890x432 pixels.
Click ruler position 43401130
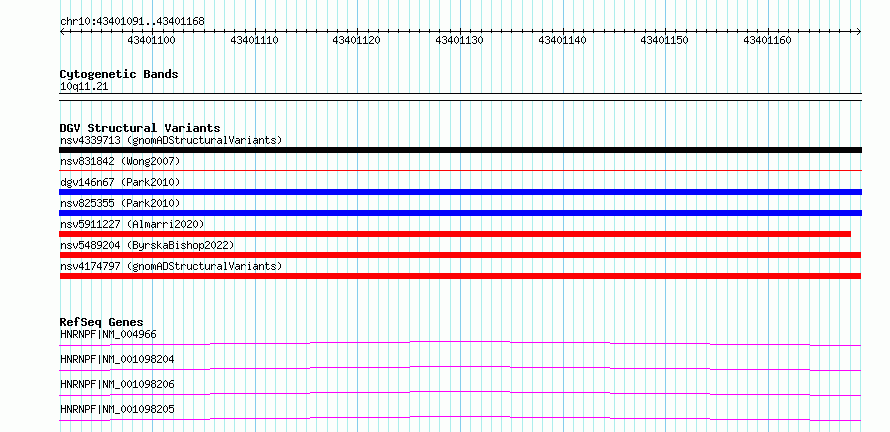(459, 40)
